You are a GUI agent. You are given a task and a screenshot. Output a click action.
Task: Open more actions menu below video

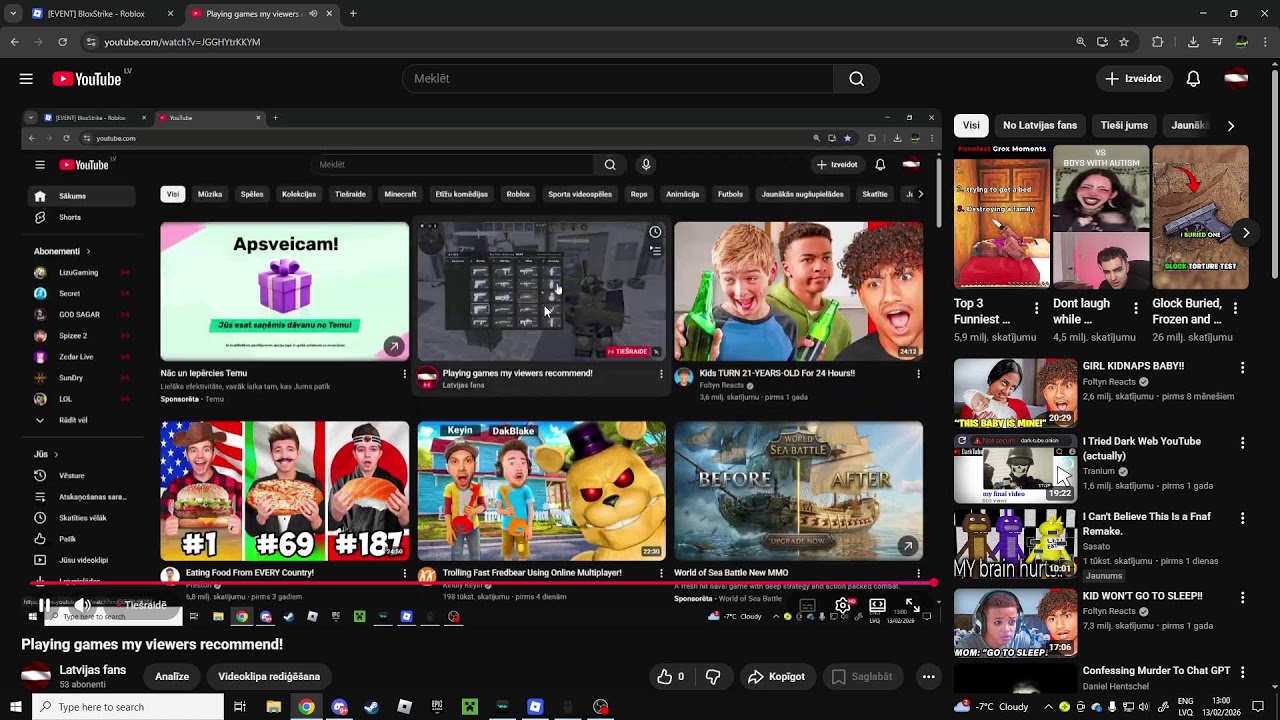928,677
